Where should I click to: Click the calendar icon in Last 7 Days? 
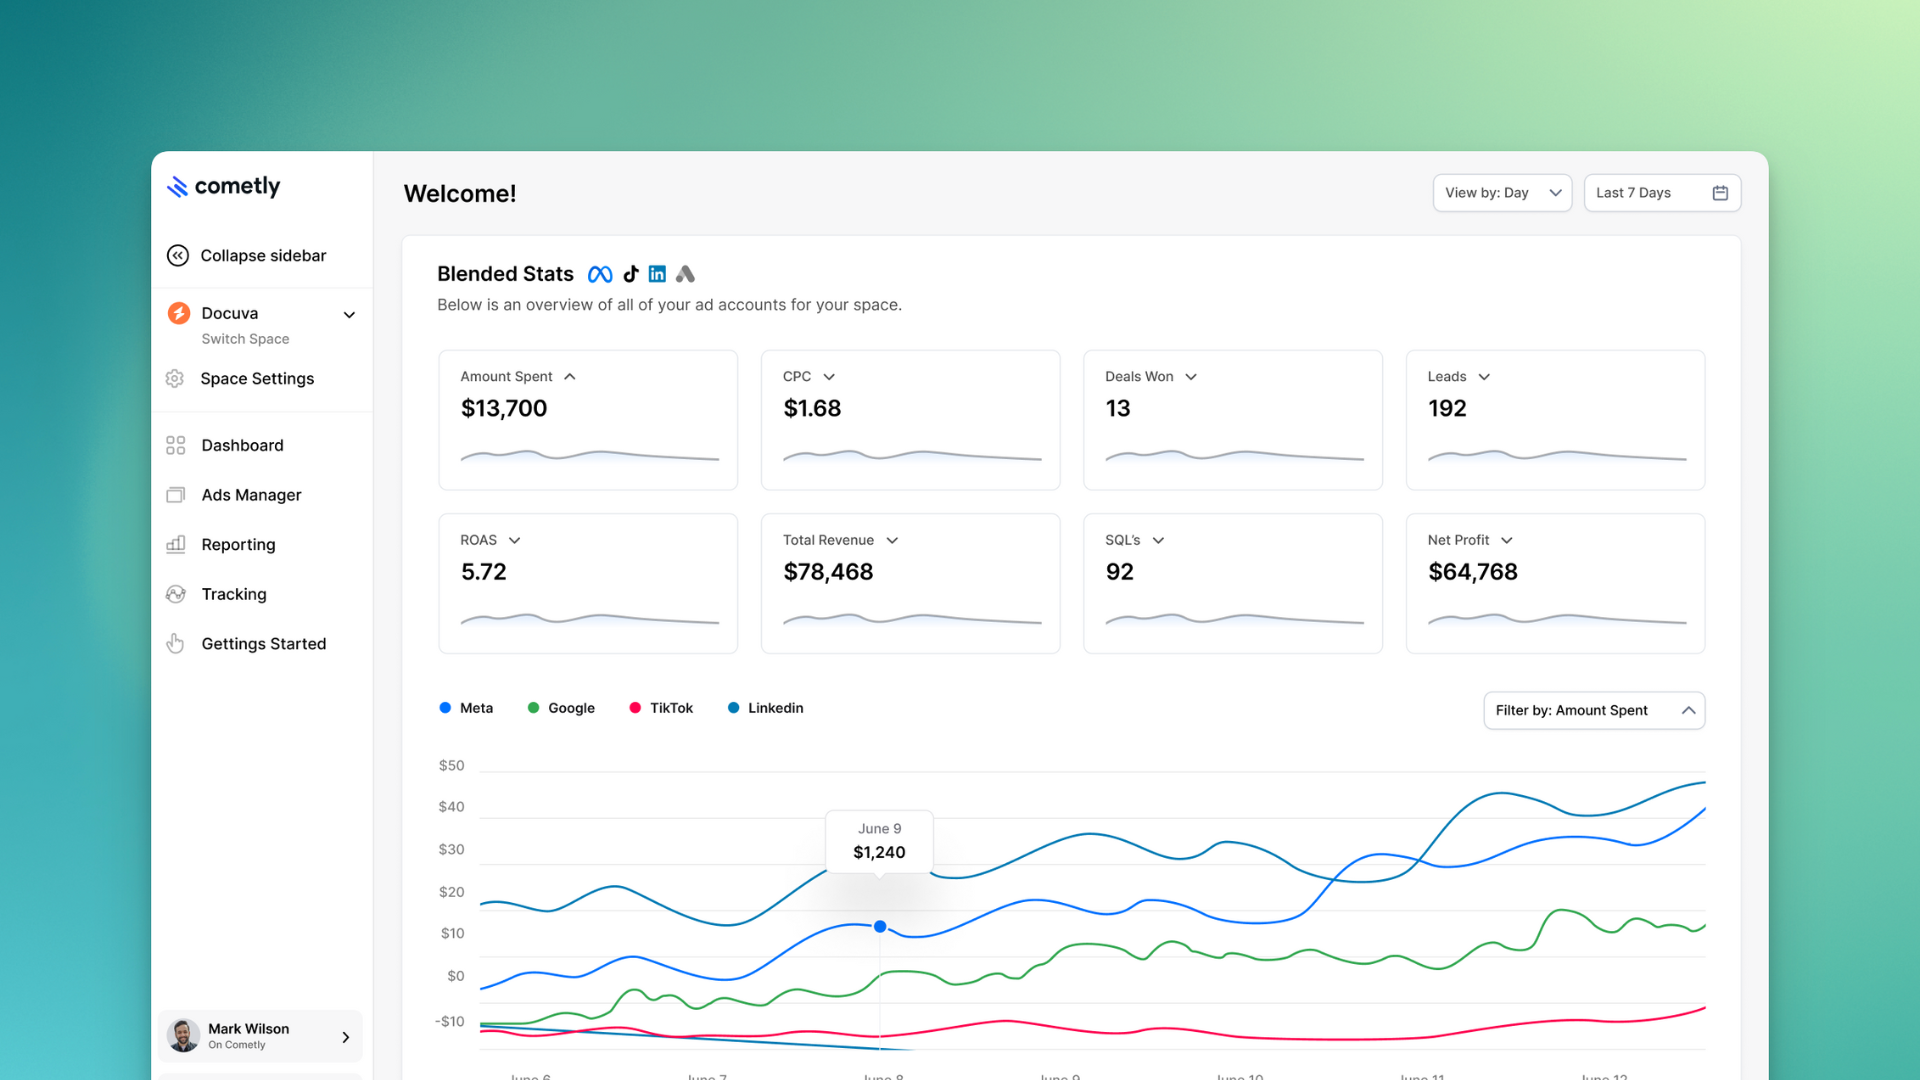[x=1720, y=192]
